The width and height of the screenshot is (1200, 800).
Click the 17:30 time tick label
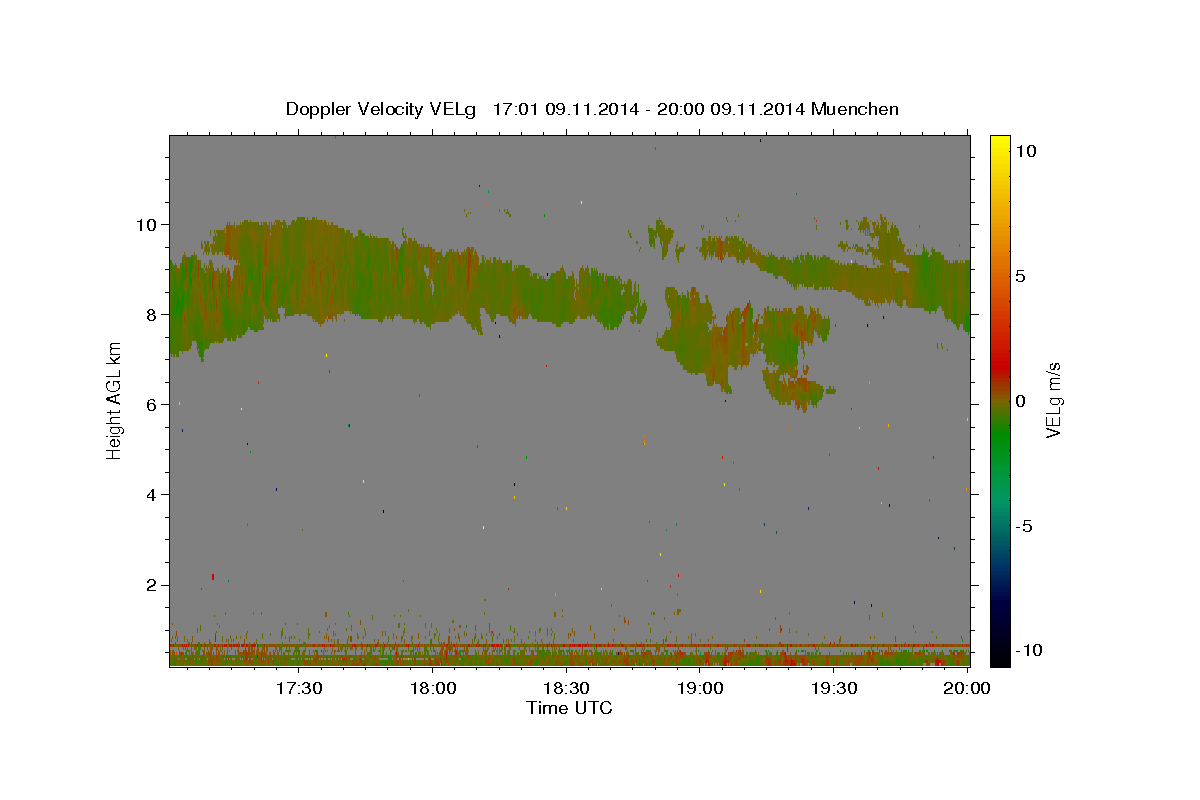[x=299, y=688]
